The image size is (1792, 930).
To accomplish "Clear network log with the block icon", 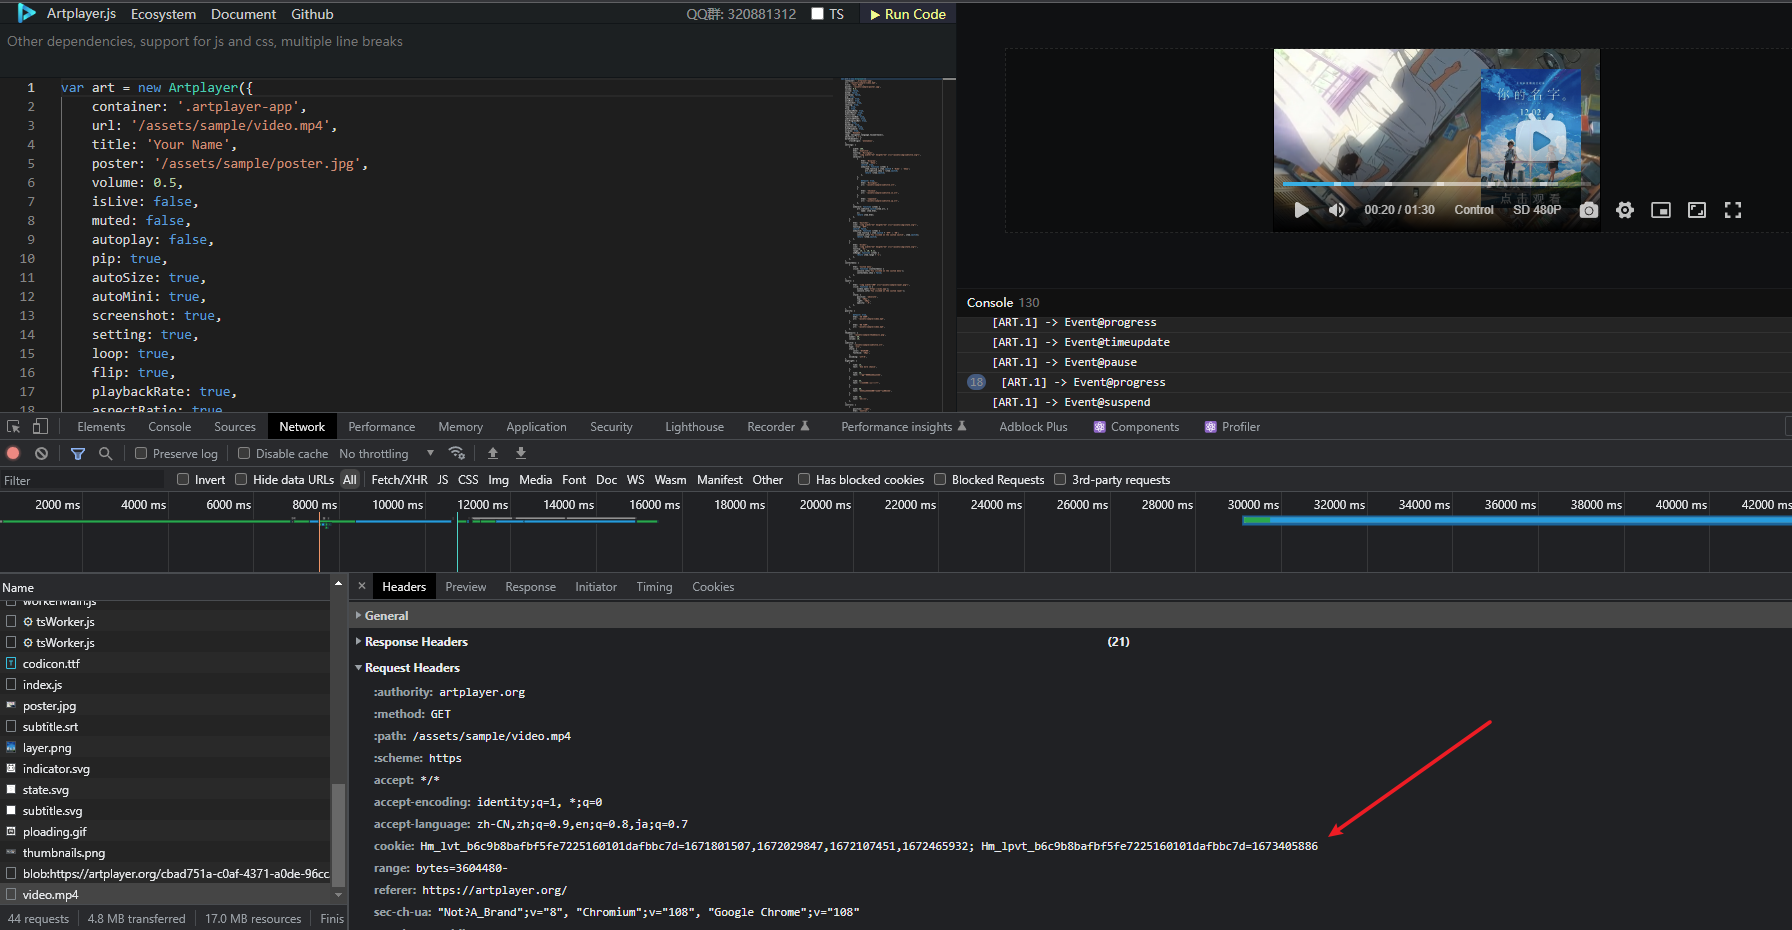I will point(41,453).
